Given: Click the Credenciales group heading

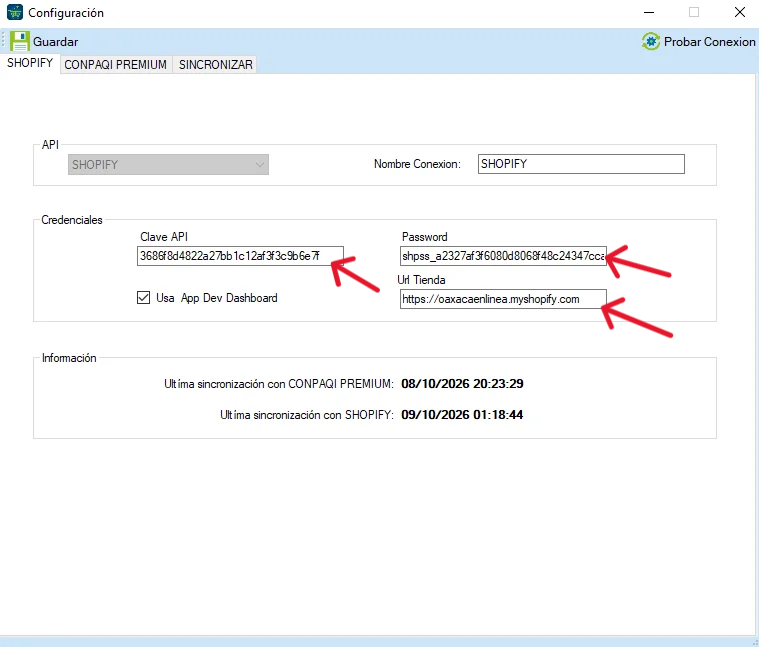Looking at the screenshot, I should click(x=72, y=220).
